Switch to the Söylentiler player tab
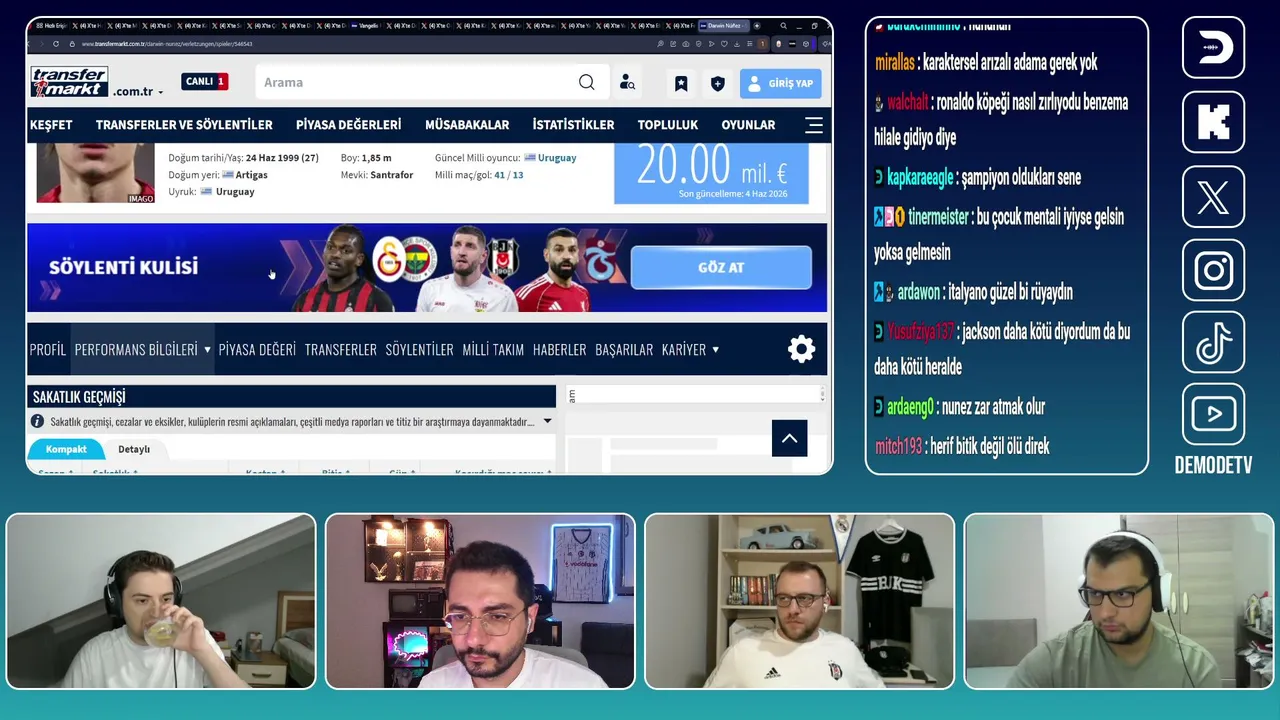1280x720 pixels. click(419, 349)
